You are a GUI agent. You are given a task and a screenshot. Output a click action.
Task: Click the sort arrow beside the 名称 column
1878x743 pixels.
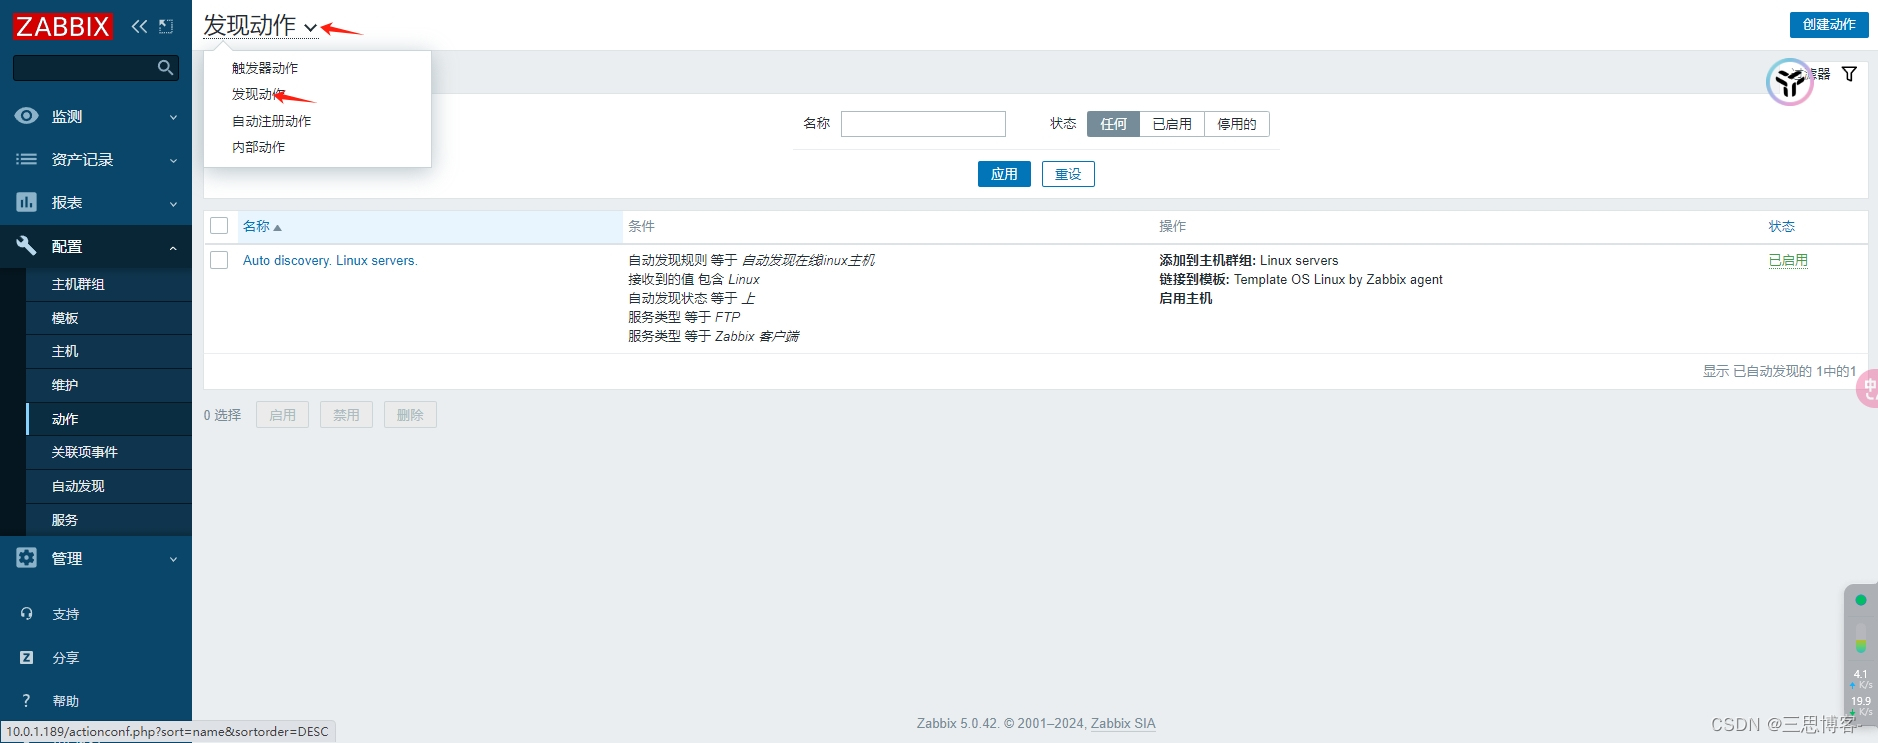pos(277,228)
